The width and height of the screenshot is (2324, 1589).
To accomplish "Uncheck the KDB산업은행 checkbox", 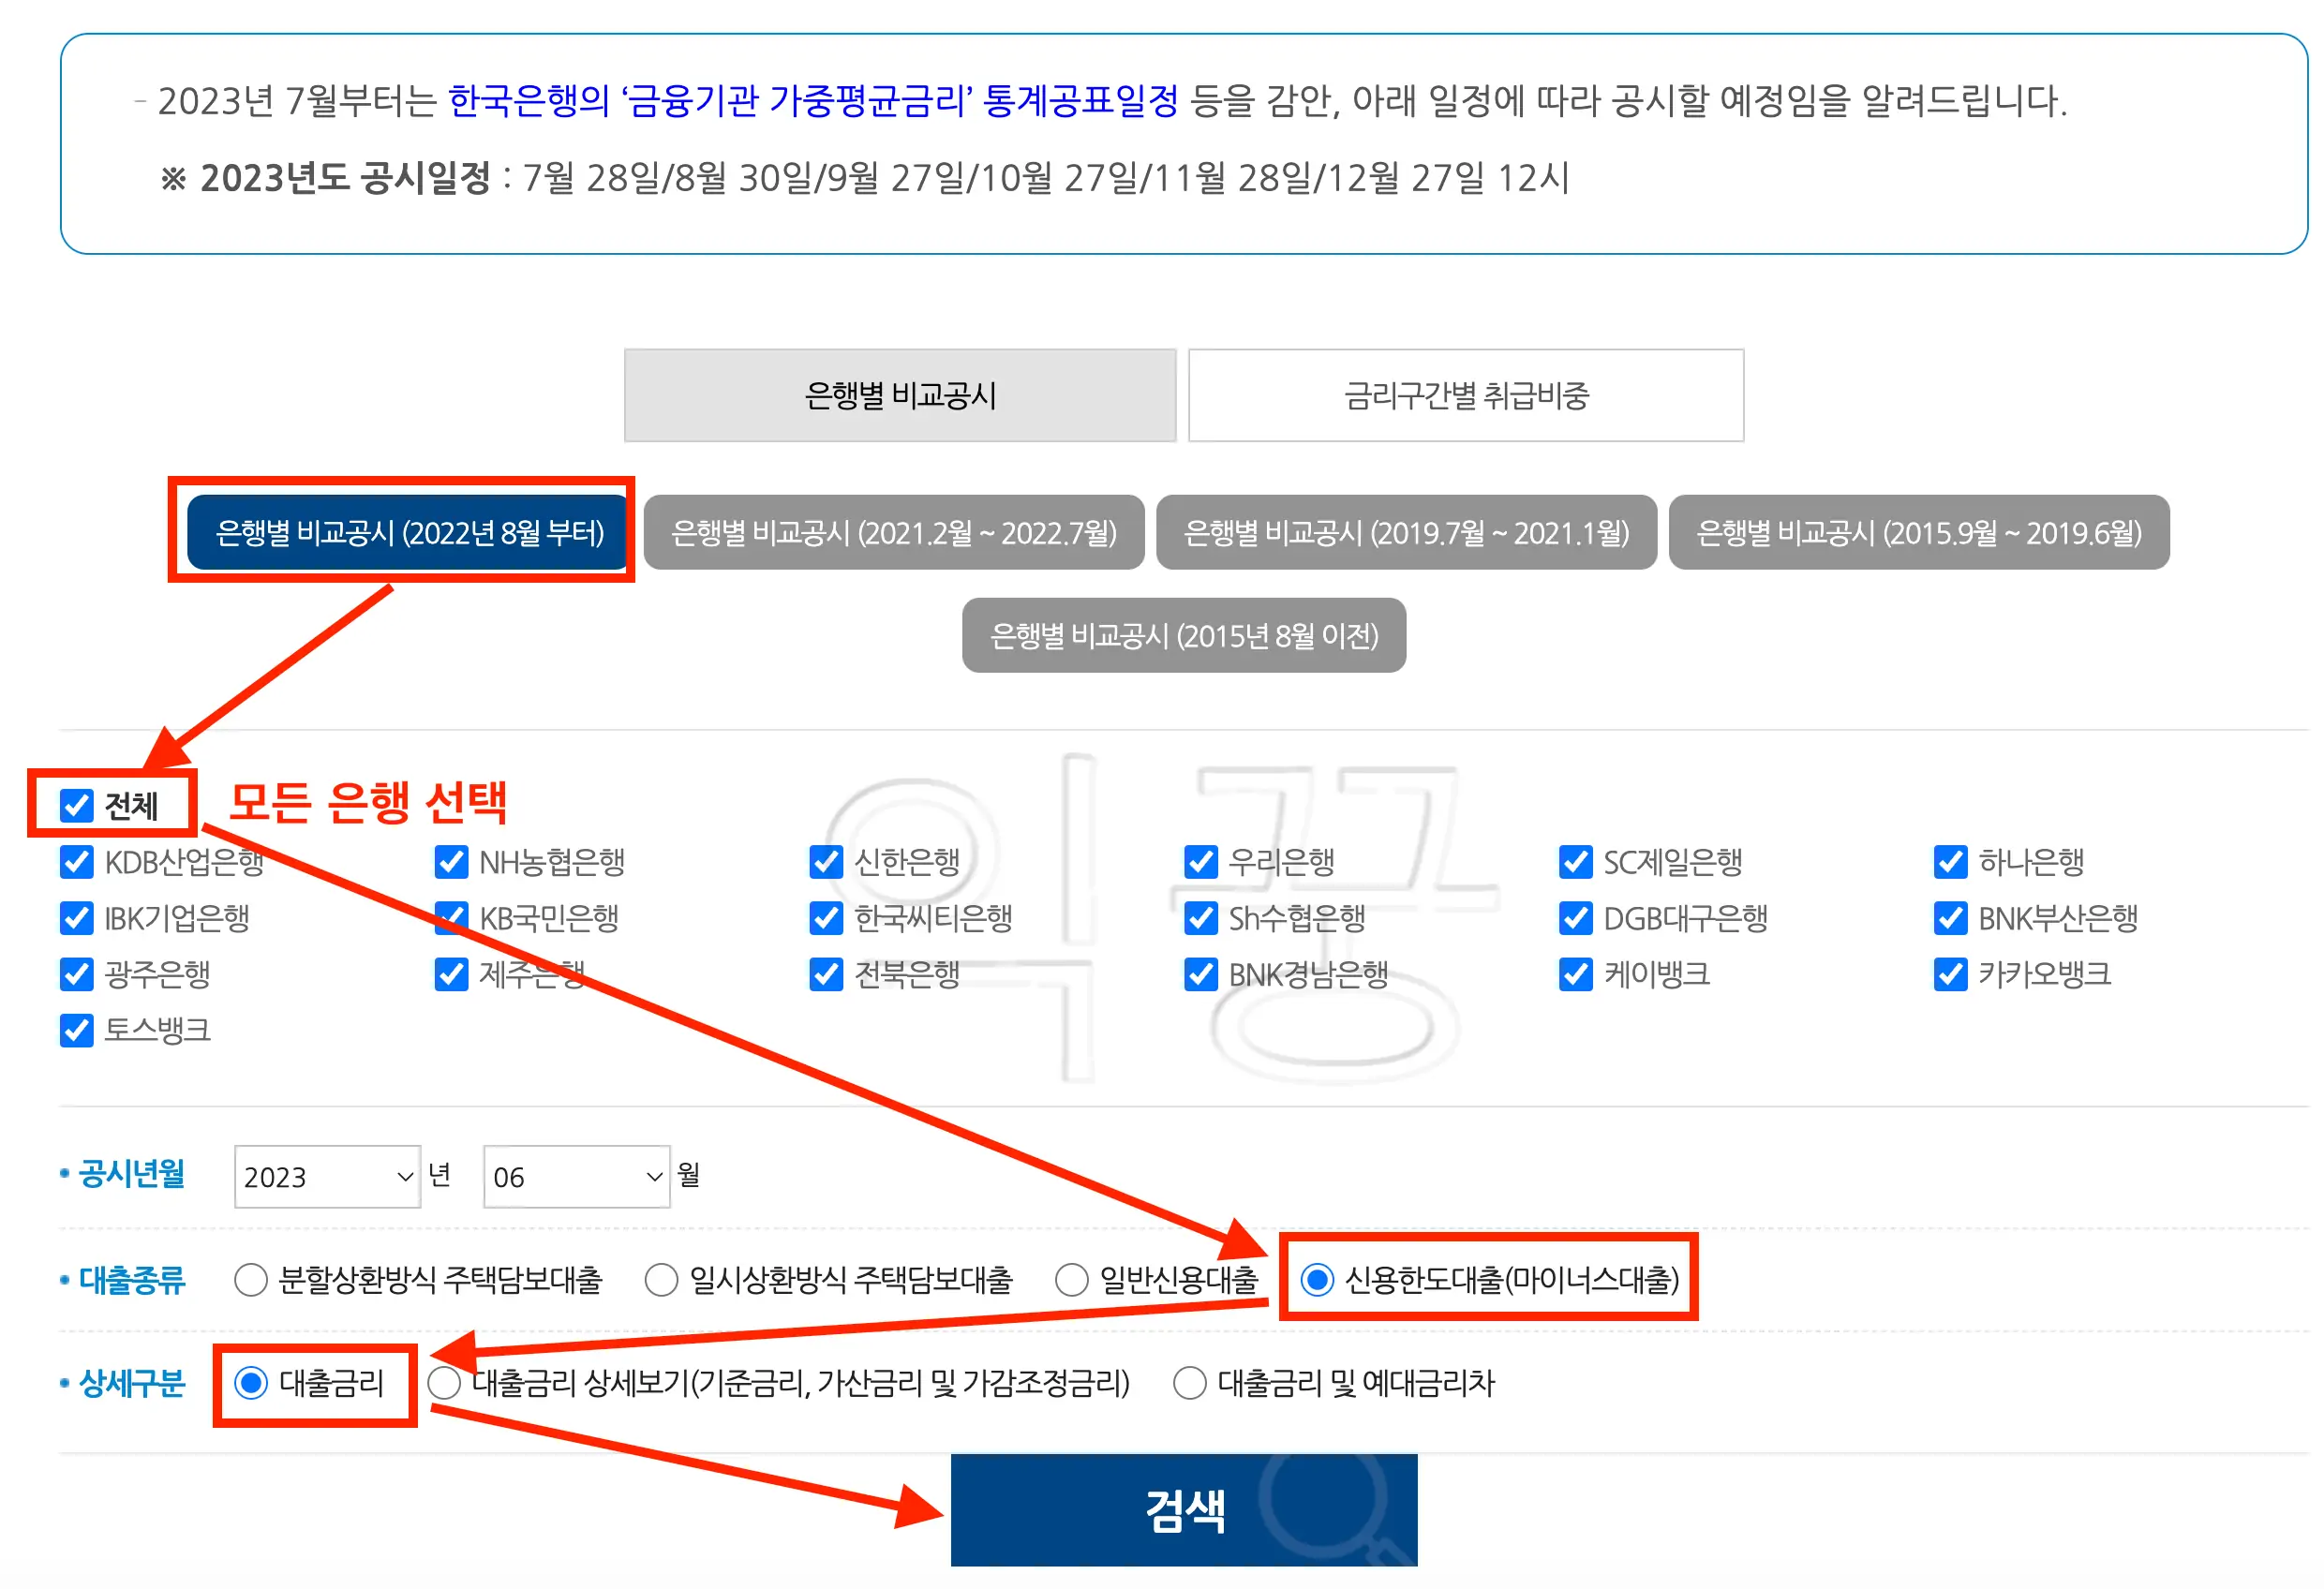I will [x=76, y=862].
